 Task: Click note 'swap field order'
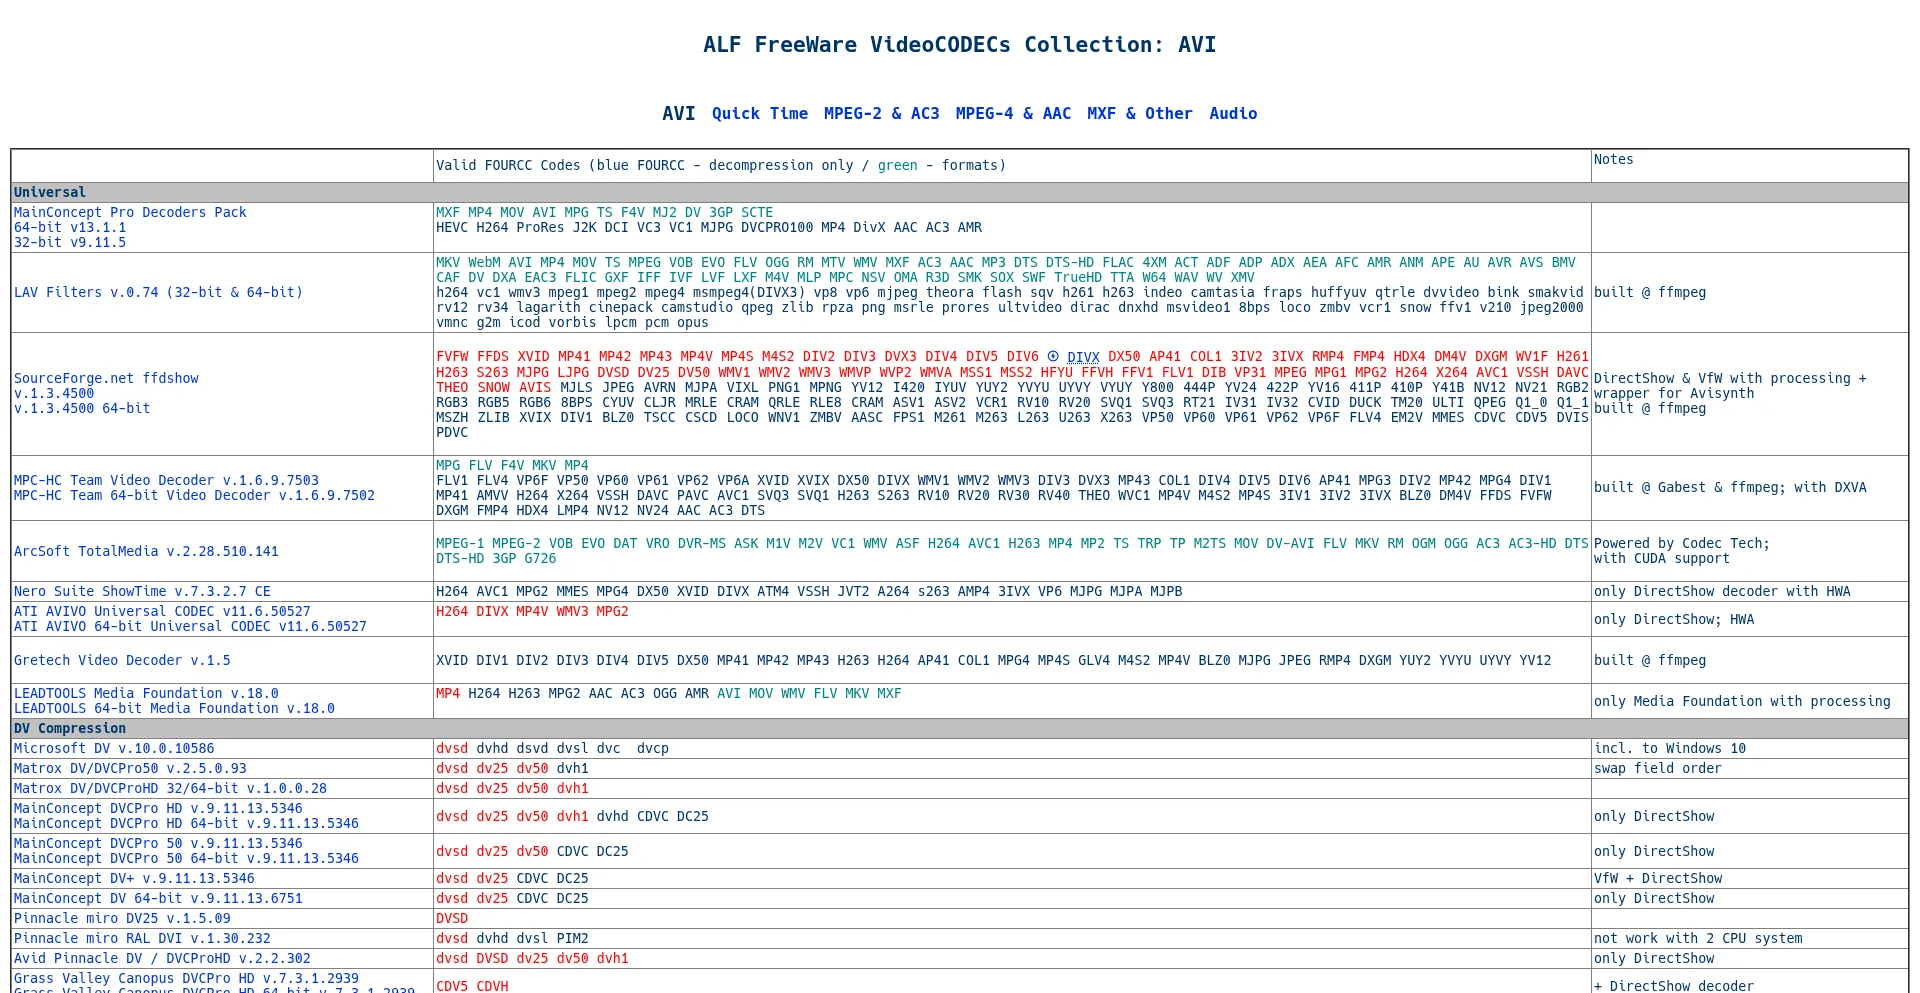(x=1658, y=768)
